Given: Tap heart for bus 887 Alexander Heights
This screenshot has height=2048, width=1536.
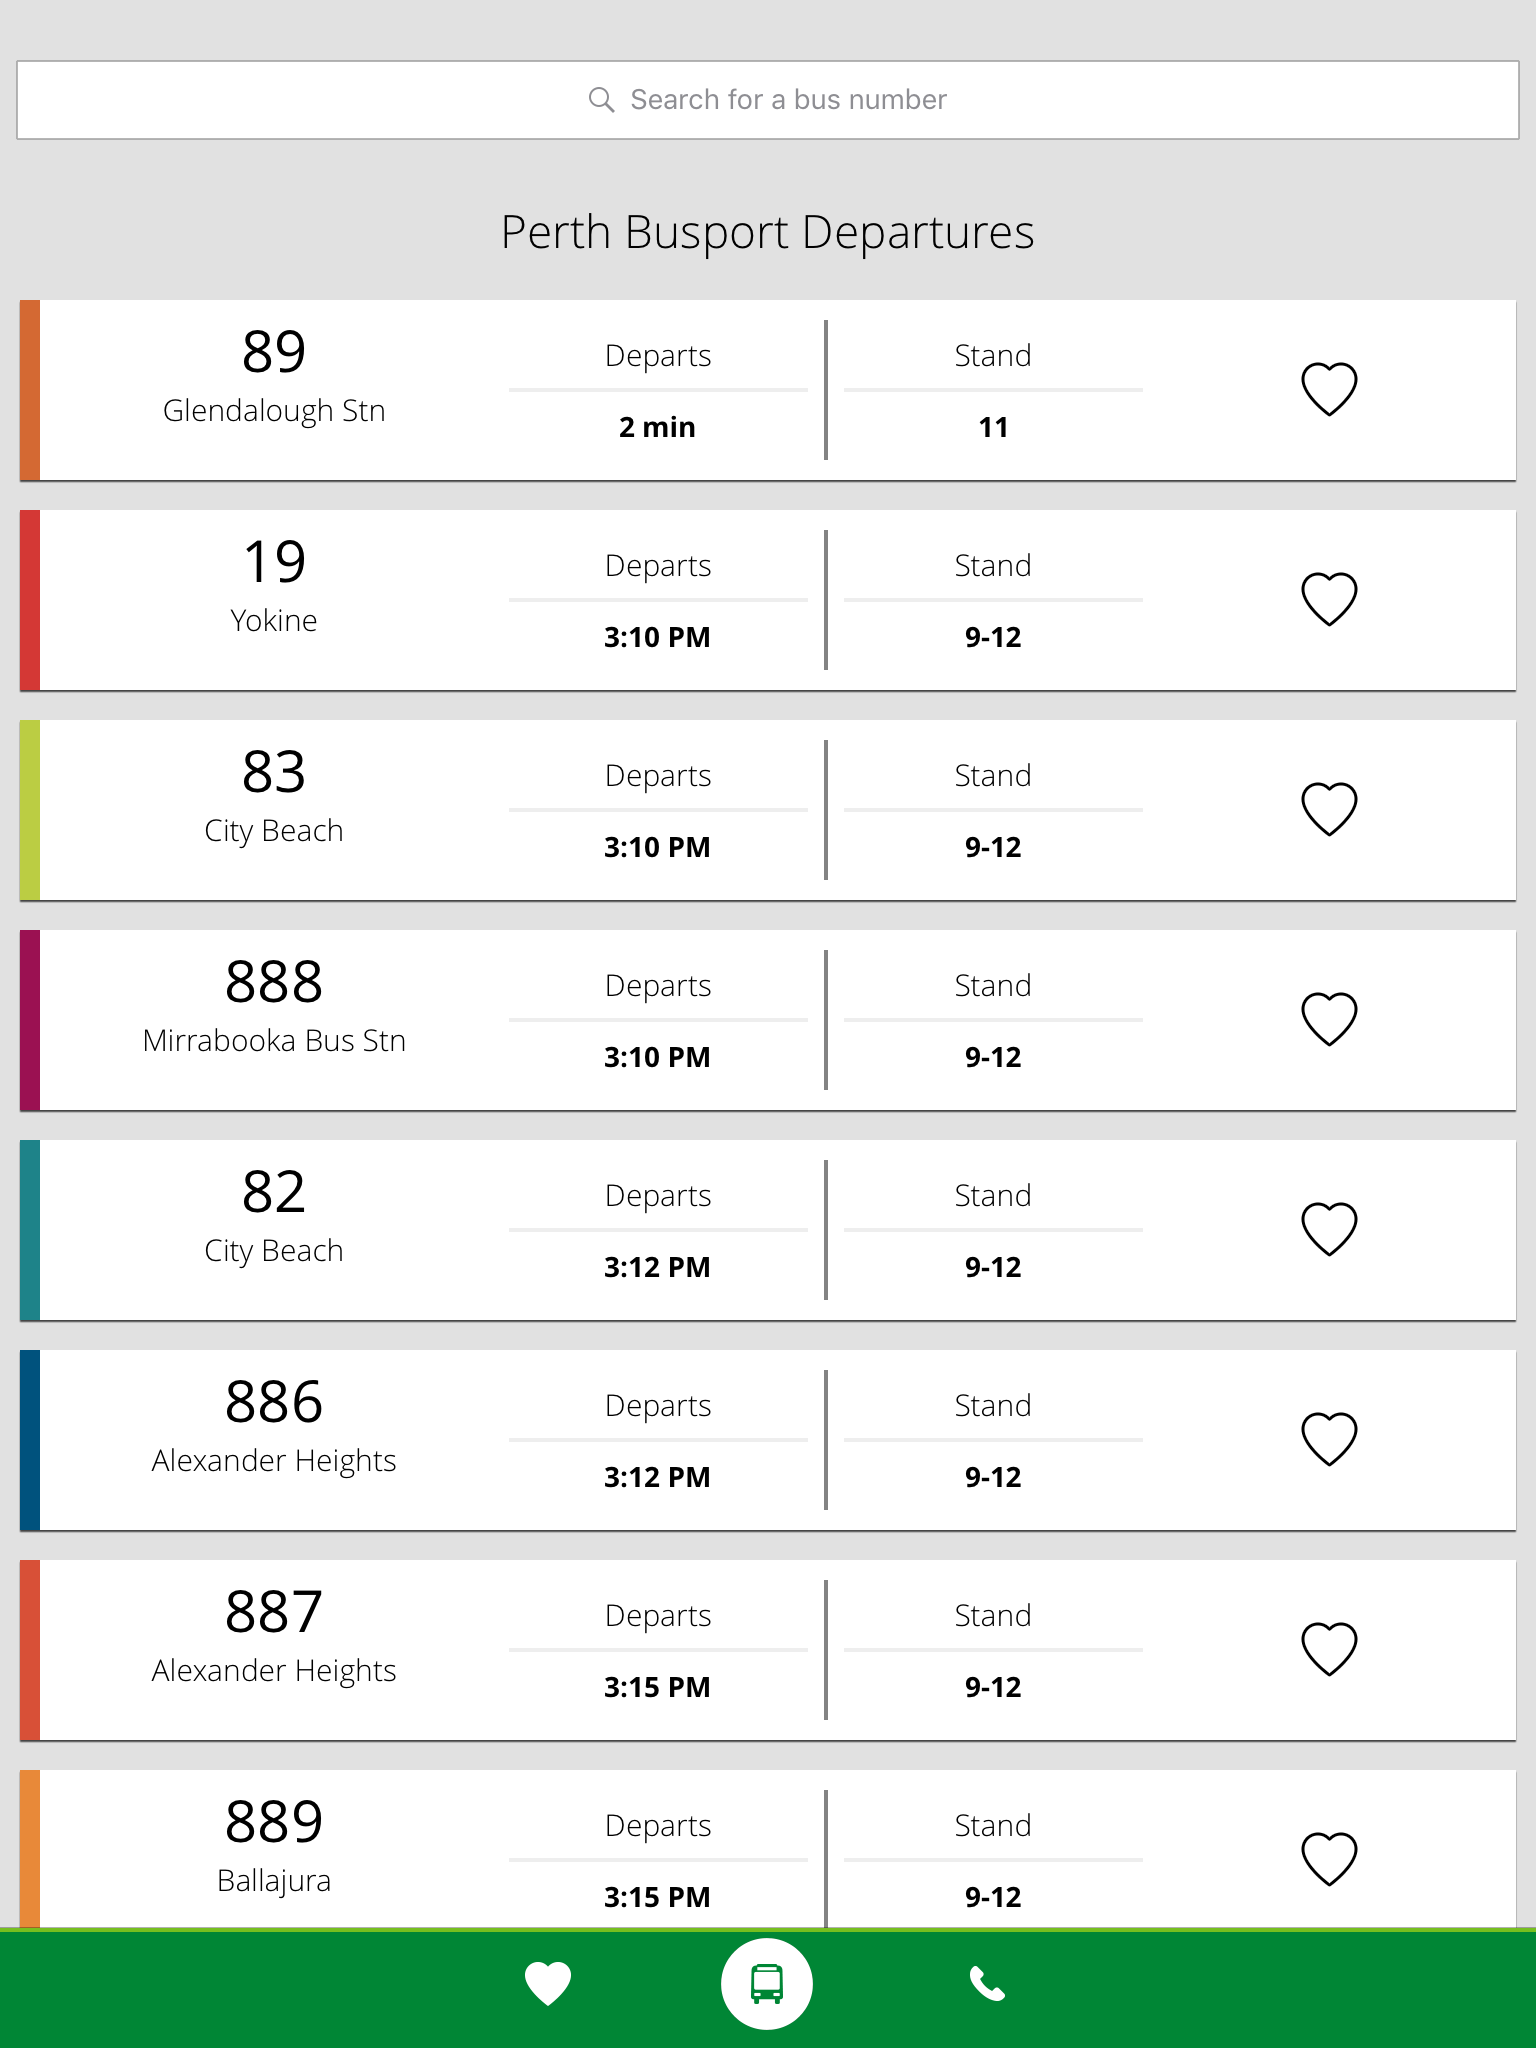Looking at the screenshot, I should click(x=1329, y=1649).
